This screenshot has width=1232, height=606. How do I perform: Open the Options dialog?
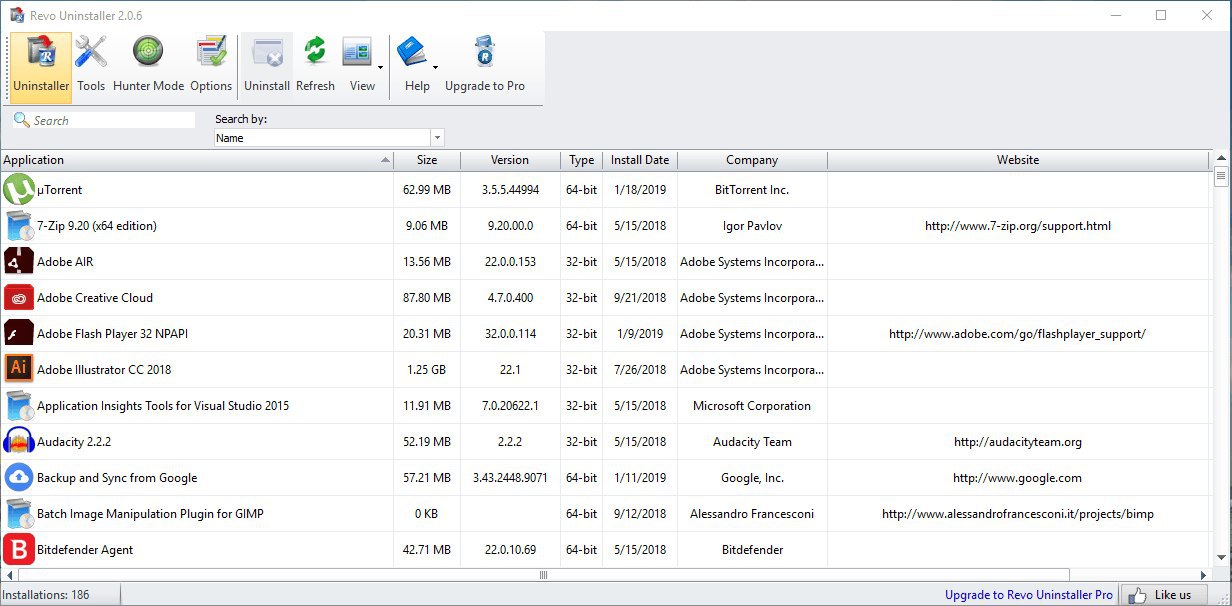point(211,65)
